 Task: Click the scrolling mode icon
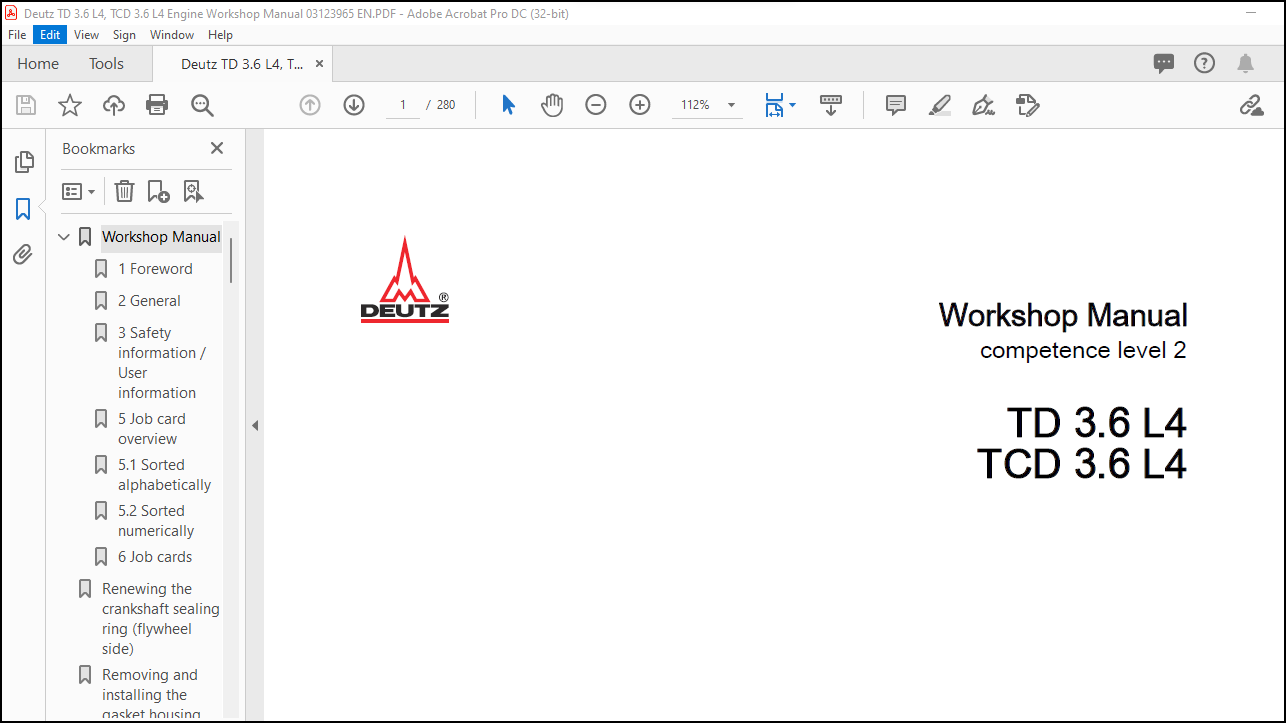(831, 105)
